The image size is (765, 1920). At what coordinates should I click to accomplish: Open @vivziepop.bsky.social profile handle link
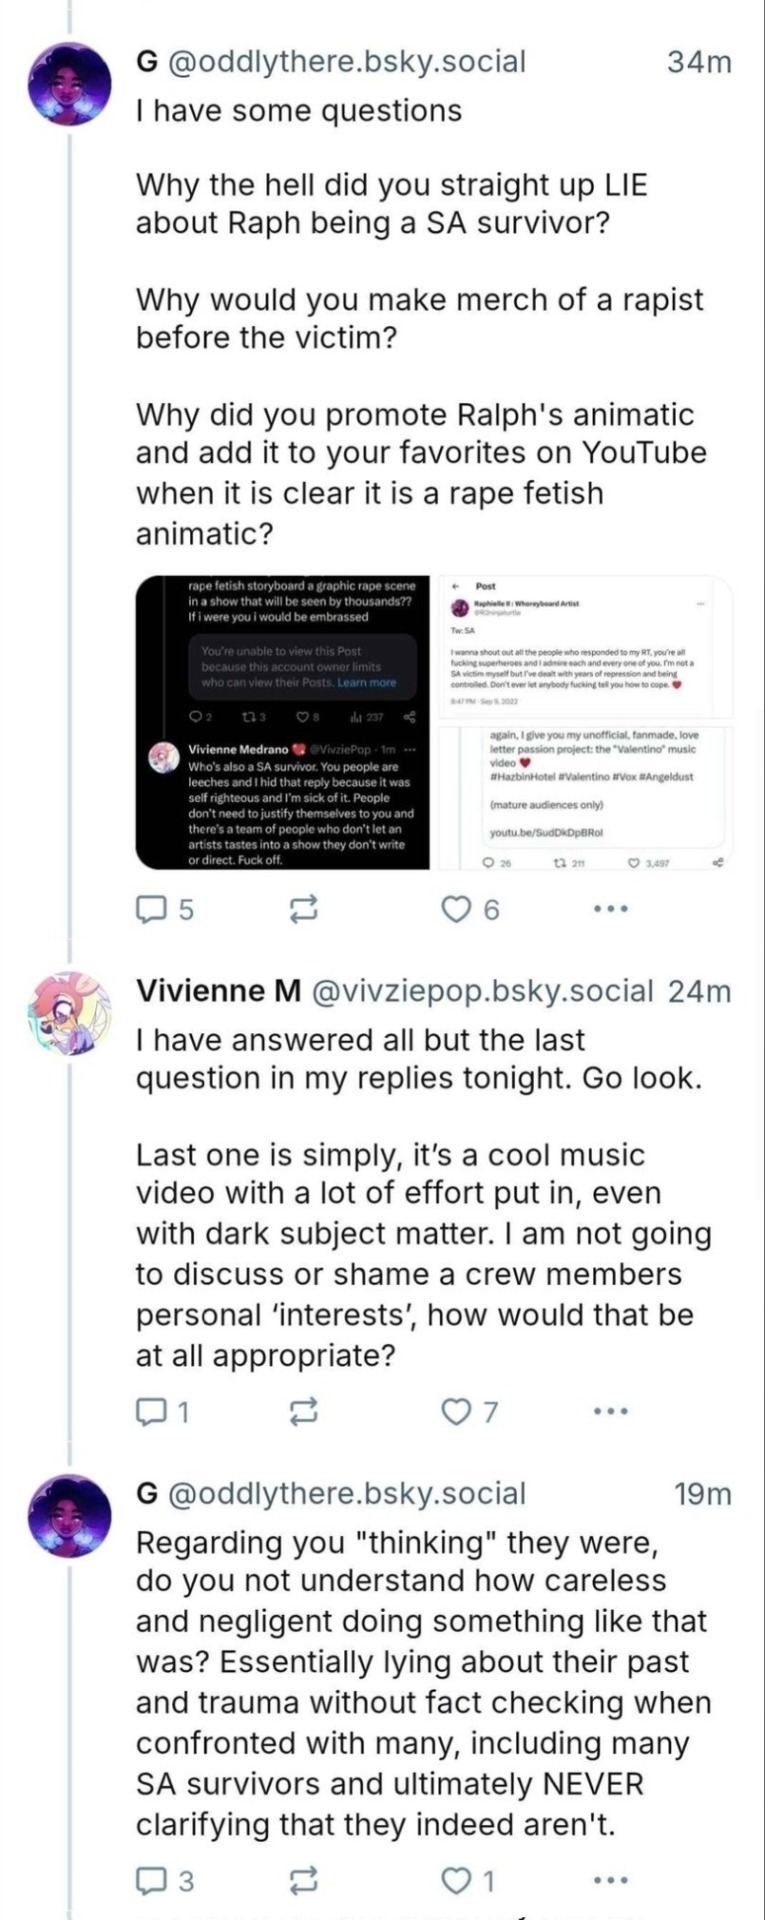483,991
